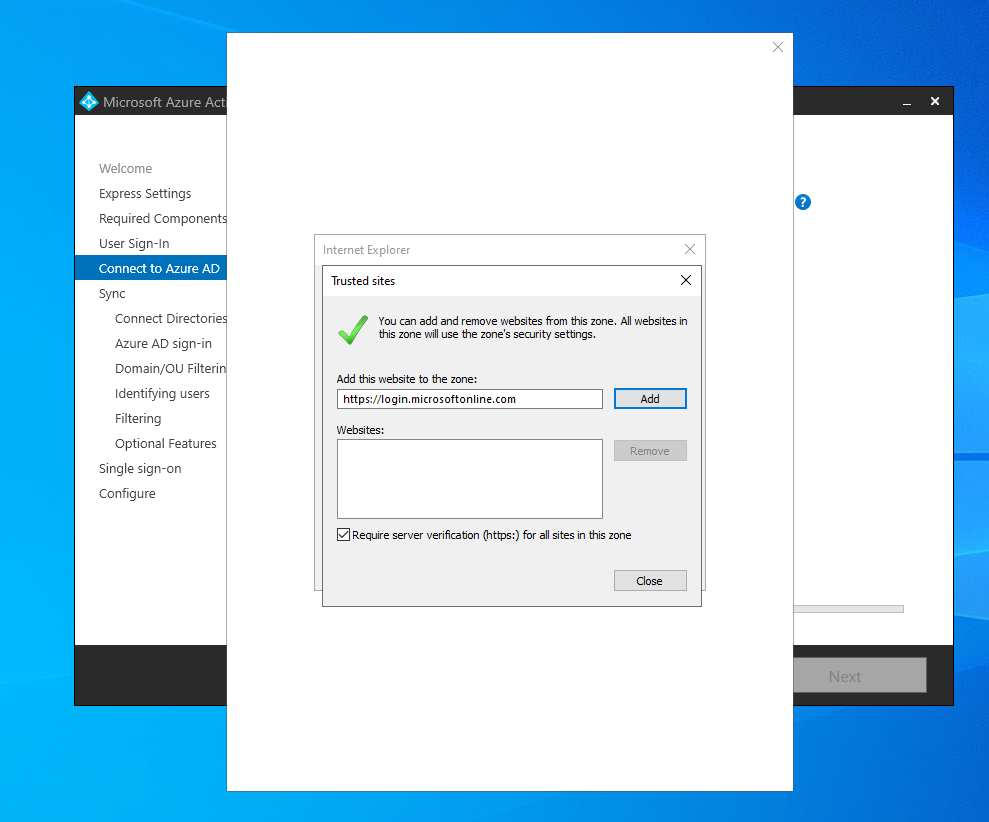Screen dimensions: 989x822
Task: Open Express Settings step
Action: 145,194
